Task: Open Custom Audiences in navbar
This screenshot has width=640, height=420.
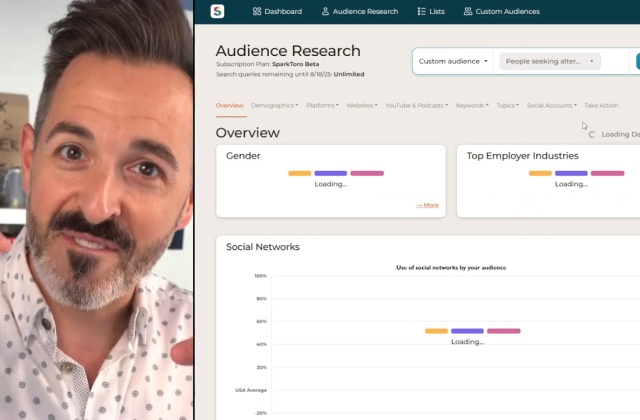Action: tap(502, 11)
